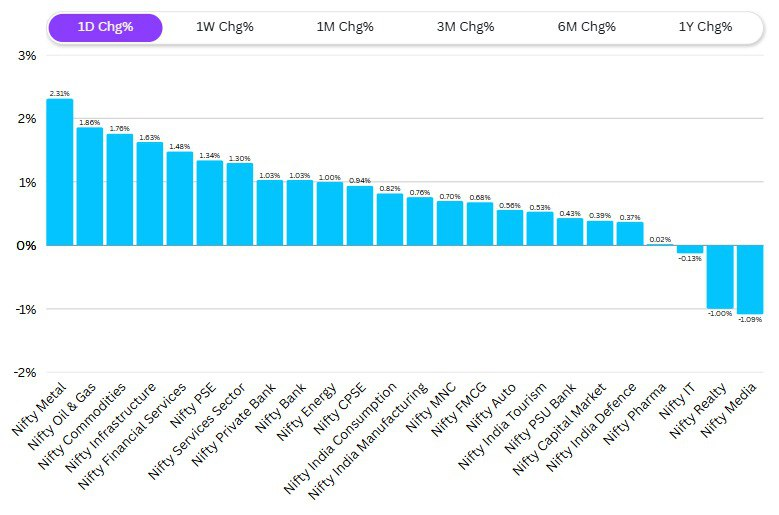Select the 1D Chg% tab

104,27
